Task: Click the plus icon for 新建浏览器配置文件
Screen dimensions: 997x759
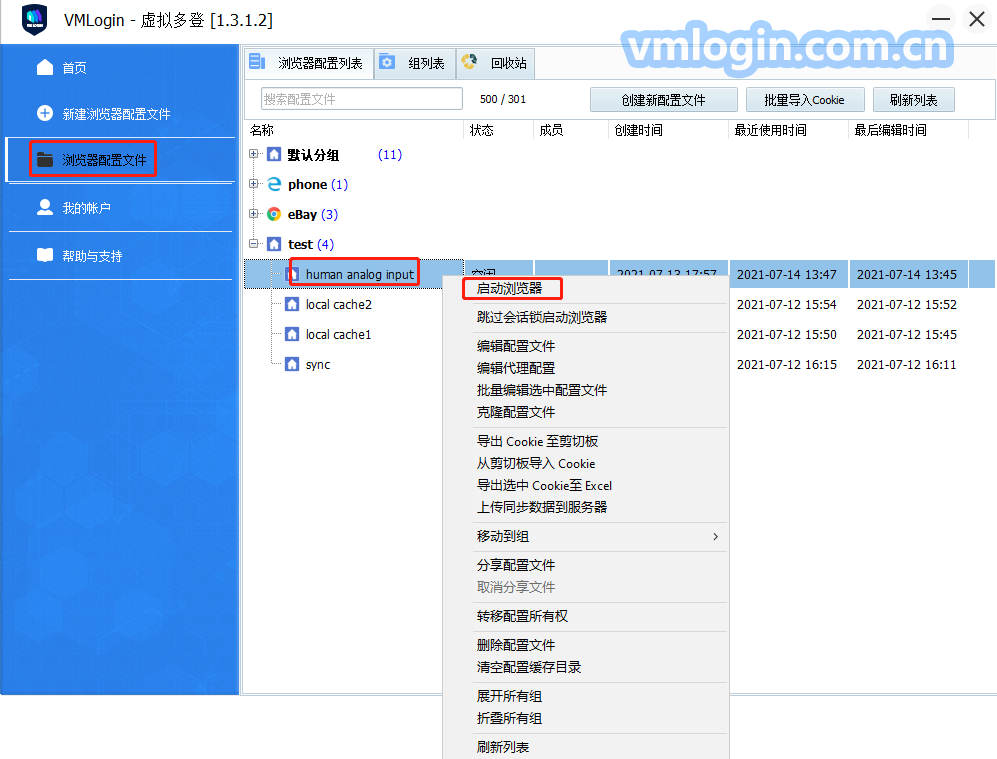Action: pyautogui.click(x=45, y=114)
